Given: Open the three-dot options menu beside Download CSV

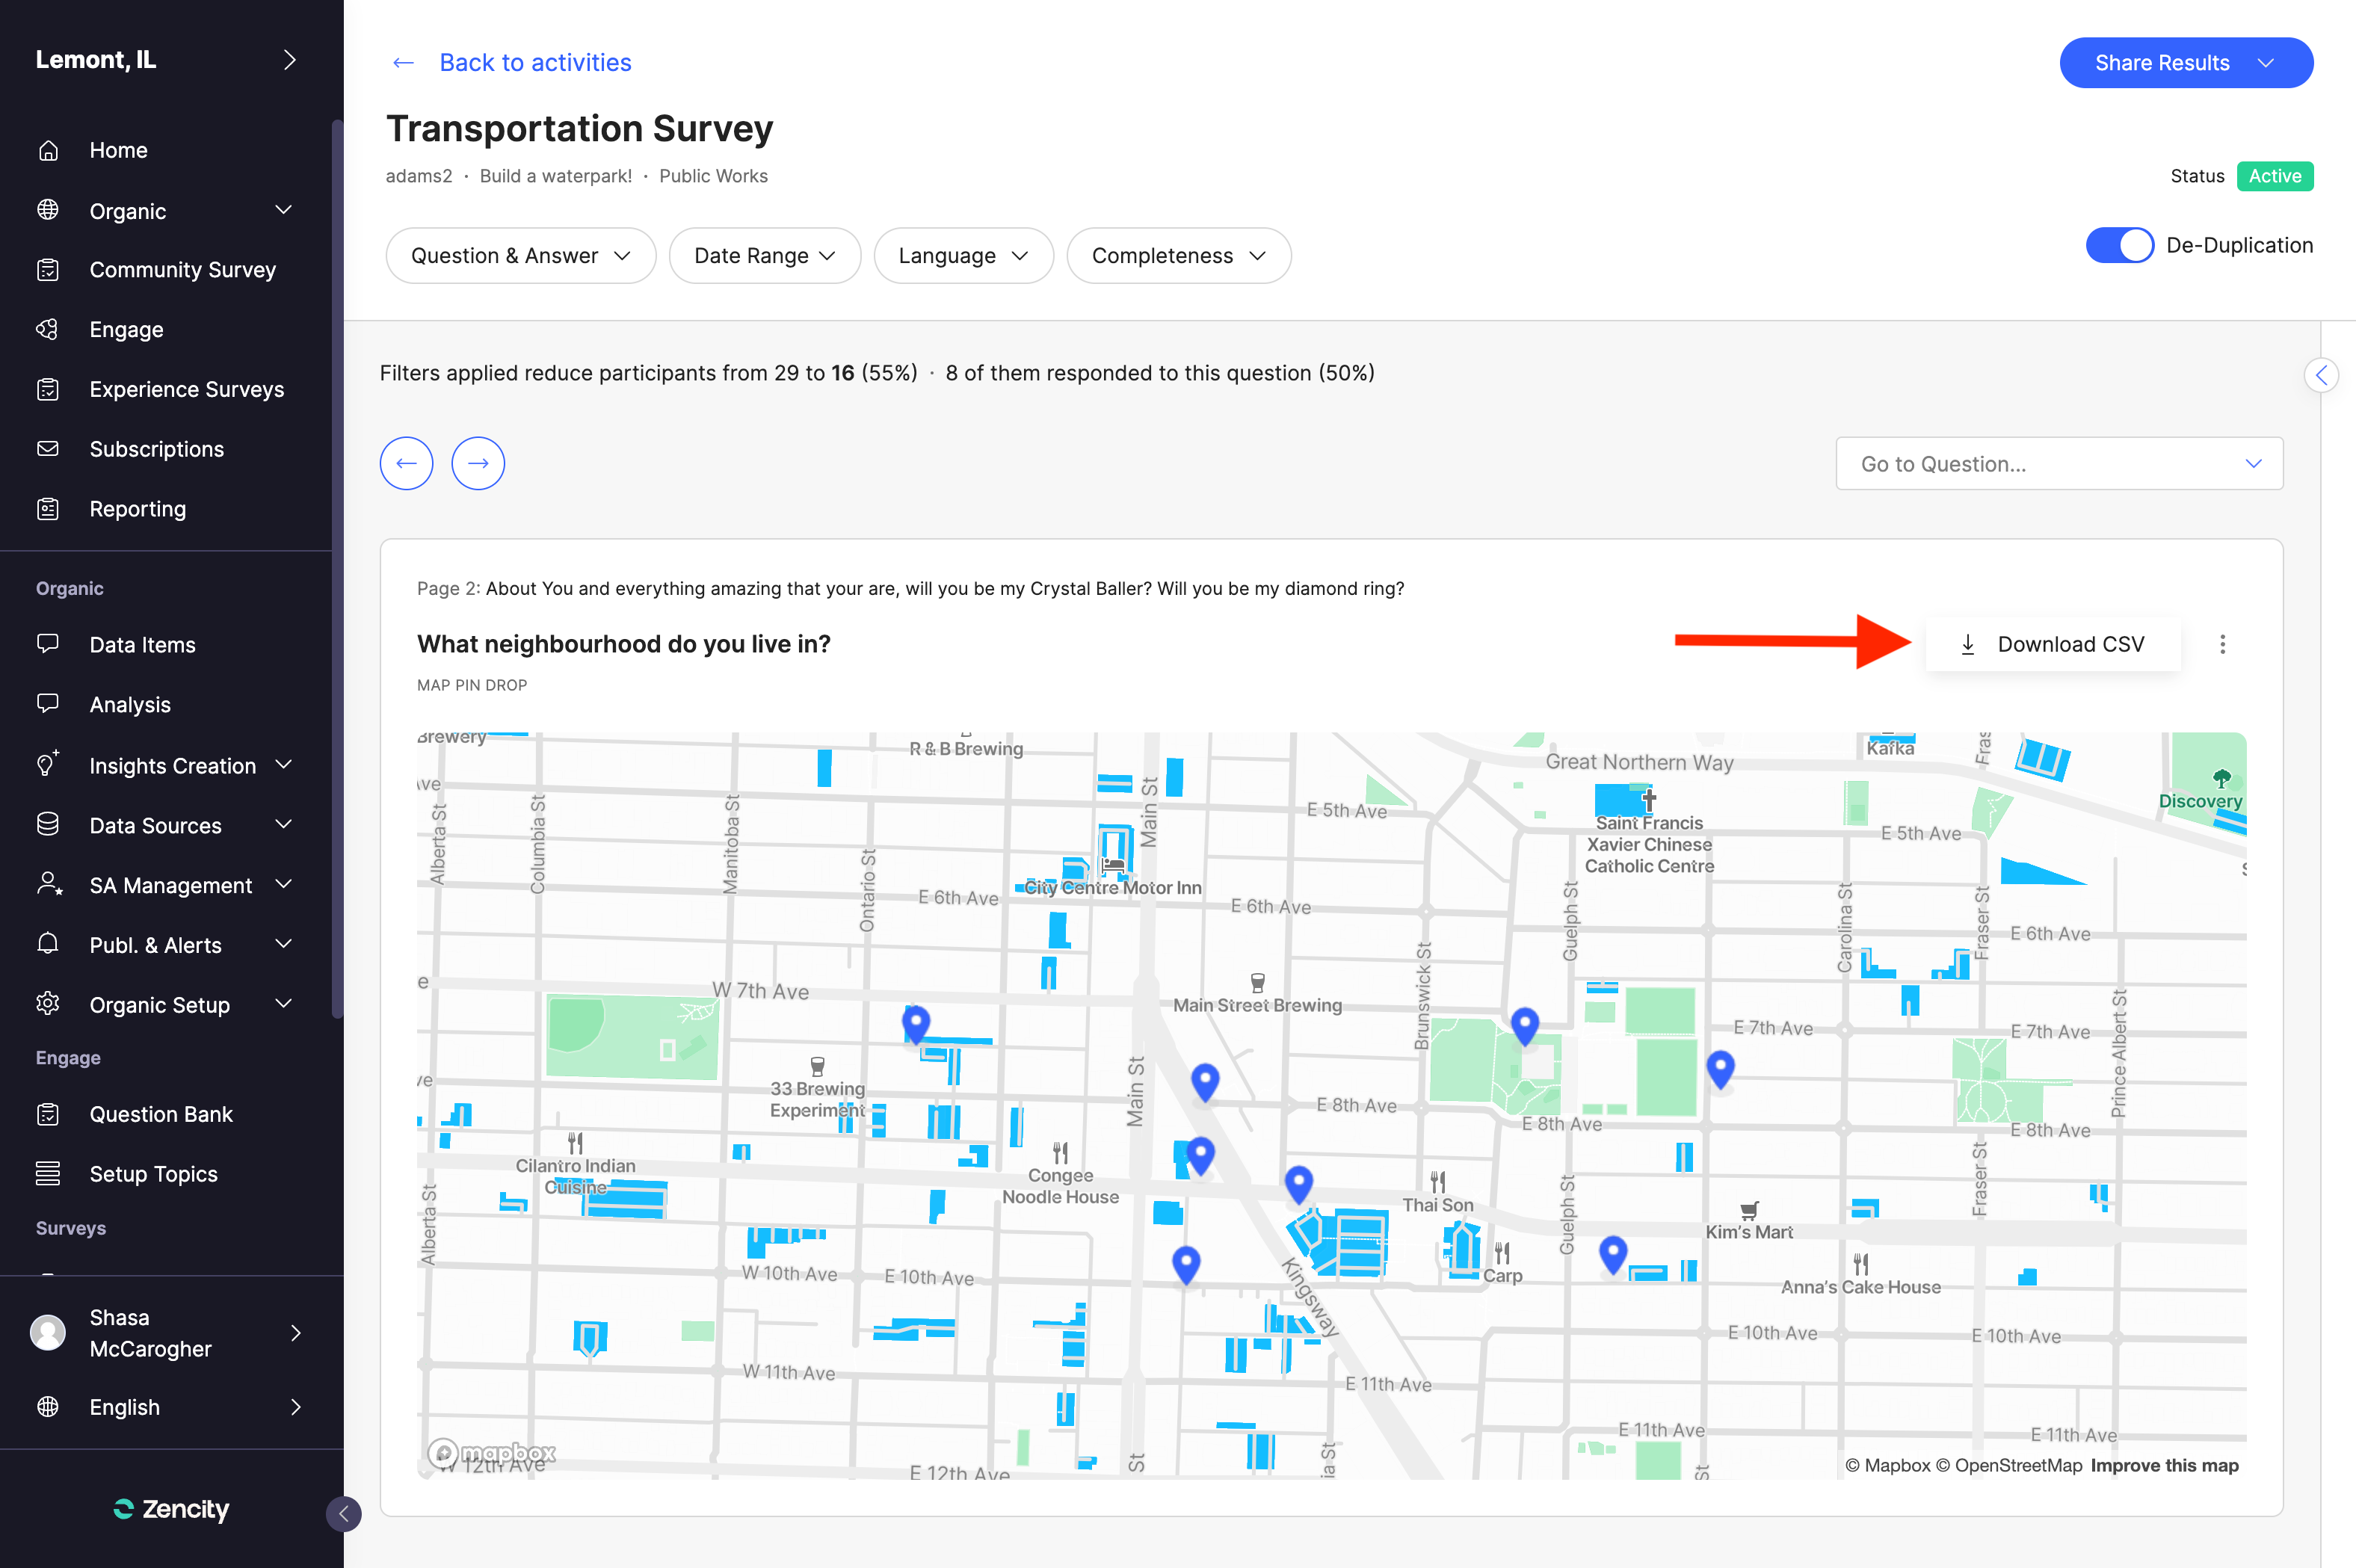Looking at the screenshot, I should 2222,645.
